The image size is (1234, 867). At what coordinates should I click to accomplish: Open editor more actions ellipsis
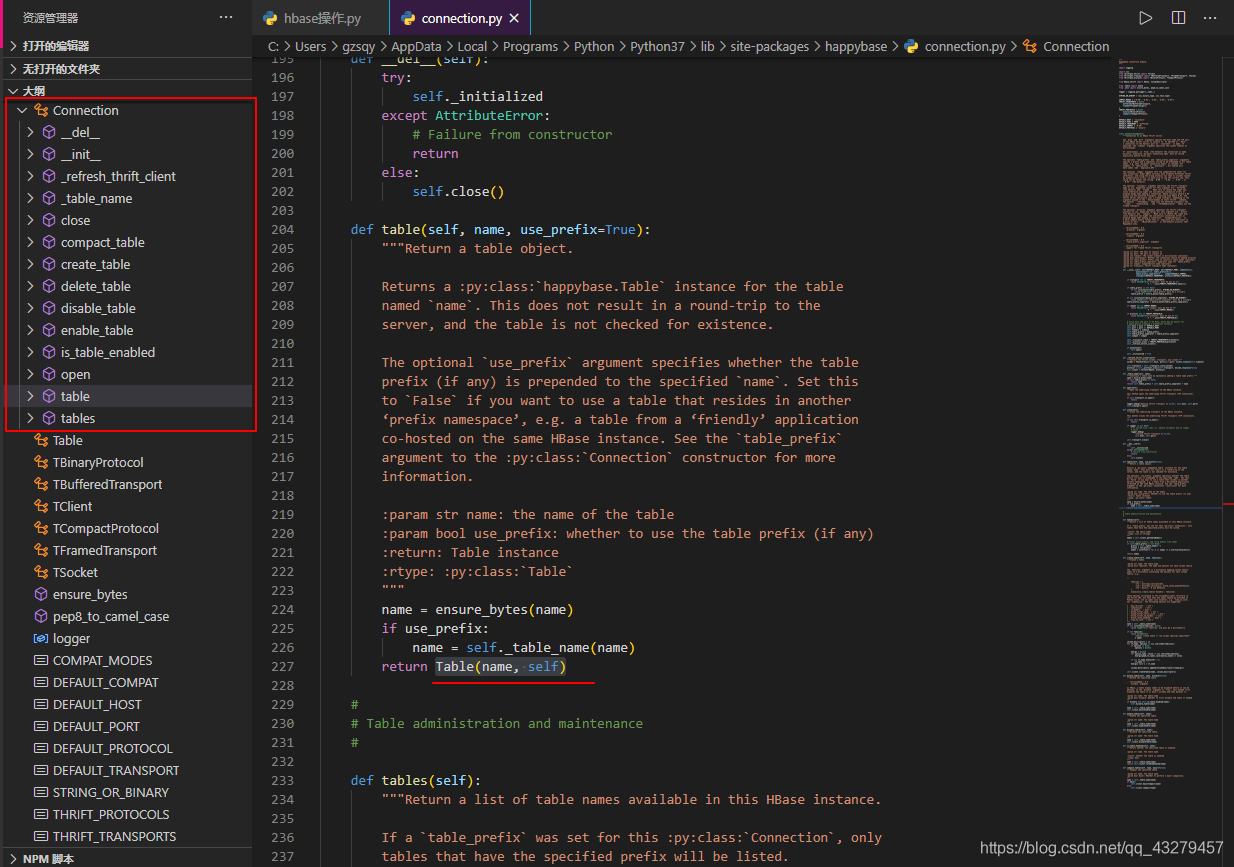tap(1209, 17)
